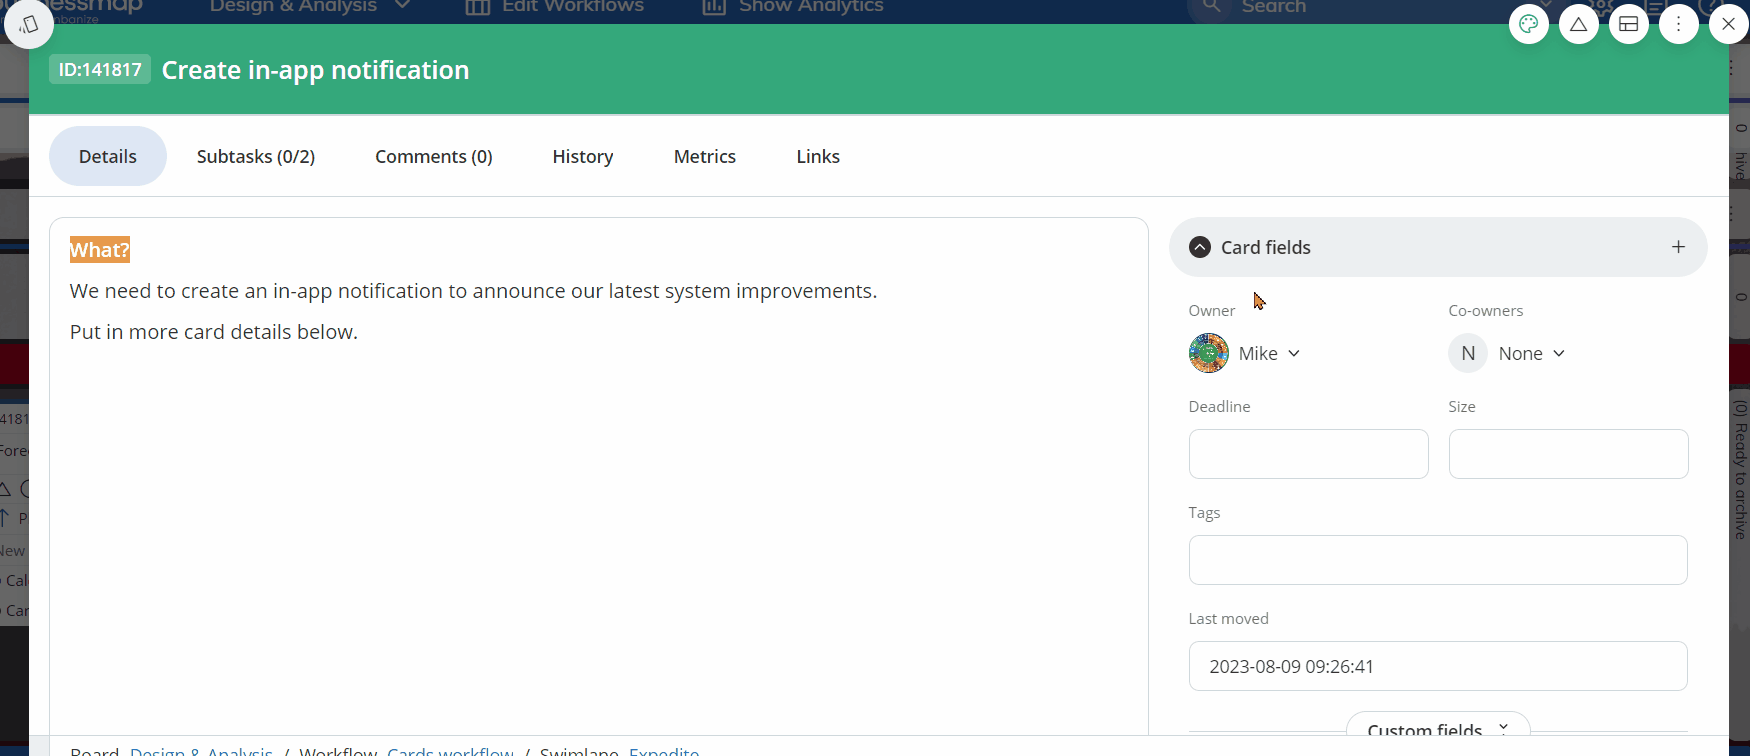Click the Size input field
Image resolution: width=1750 pixels, height=756 pixels.
[1568, 454]
